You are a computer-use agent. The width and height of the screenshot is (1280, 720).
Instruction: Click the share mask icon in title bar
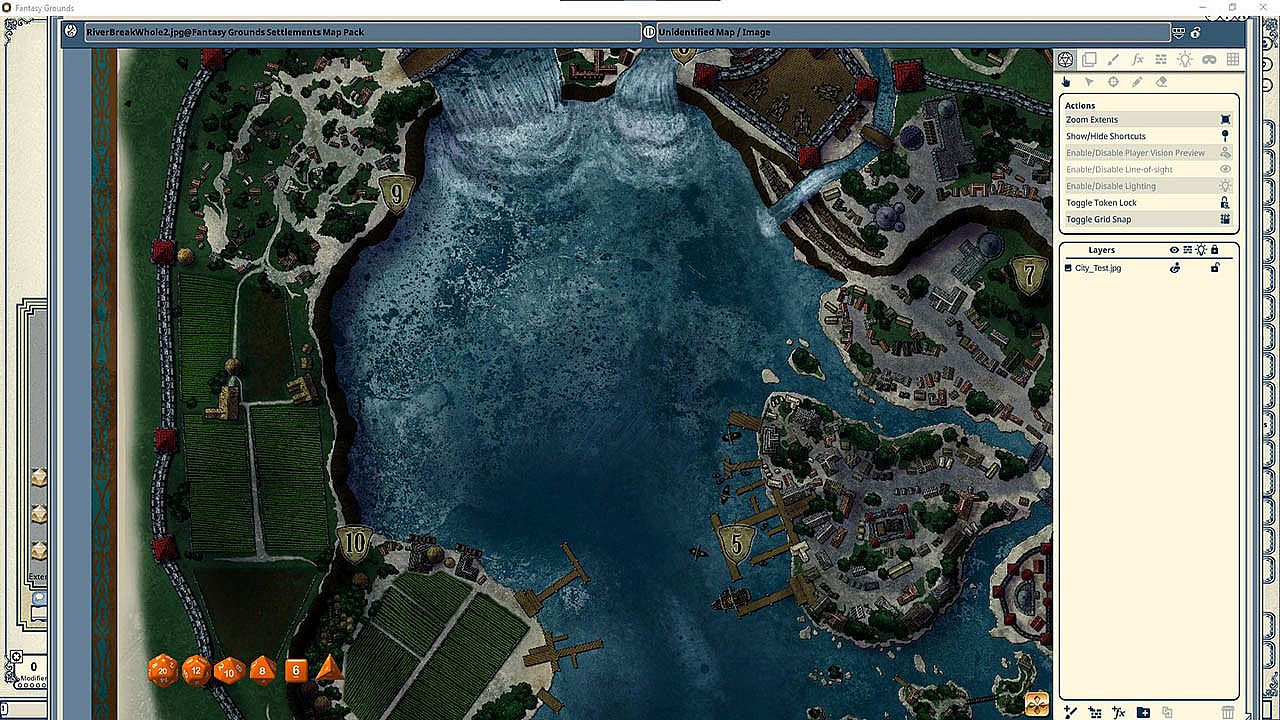1179,33
